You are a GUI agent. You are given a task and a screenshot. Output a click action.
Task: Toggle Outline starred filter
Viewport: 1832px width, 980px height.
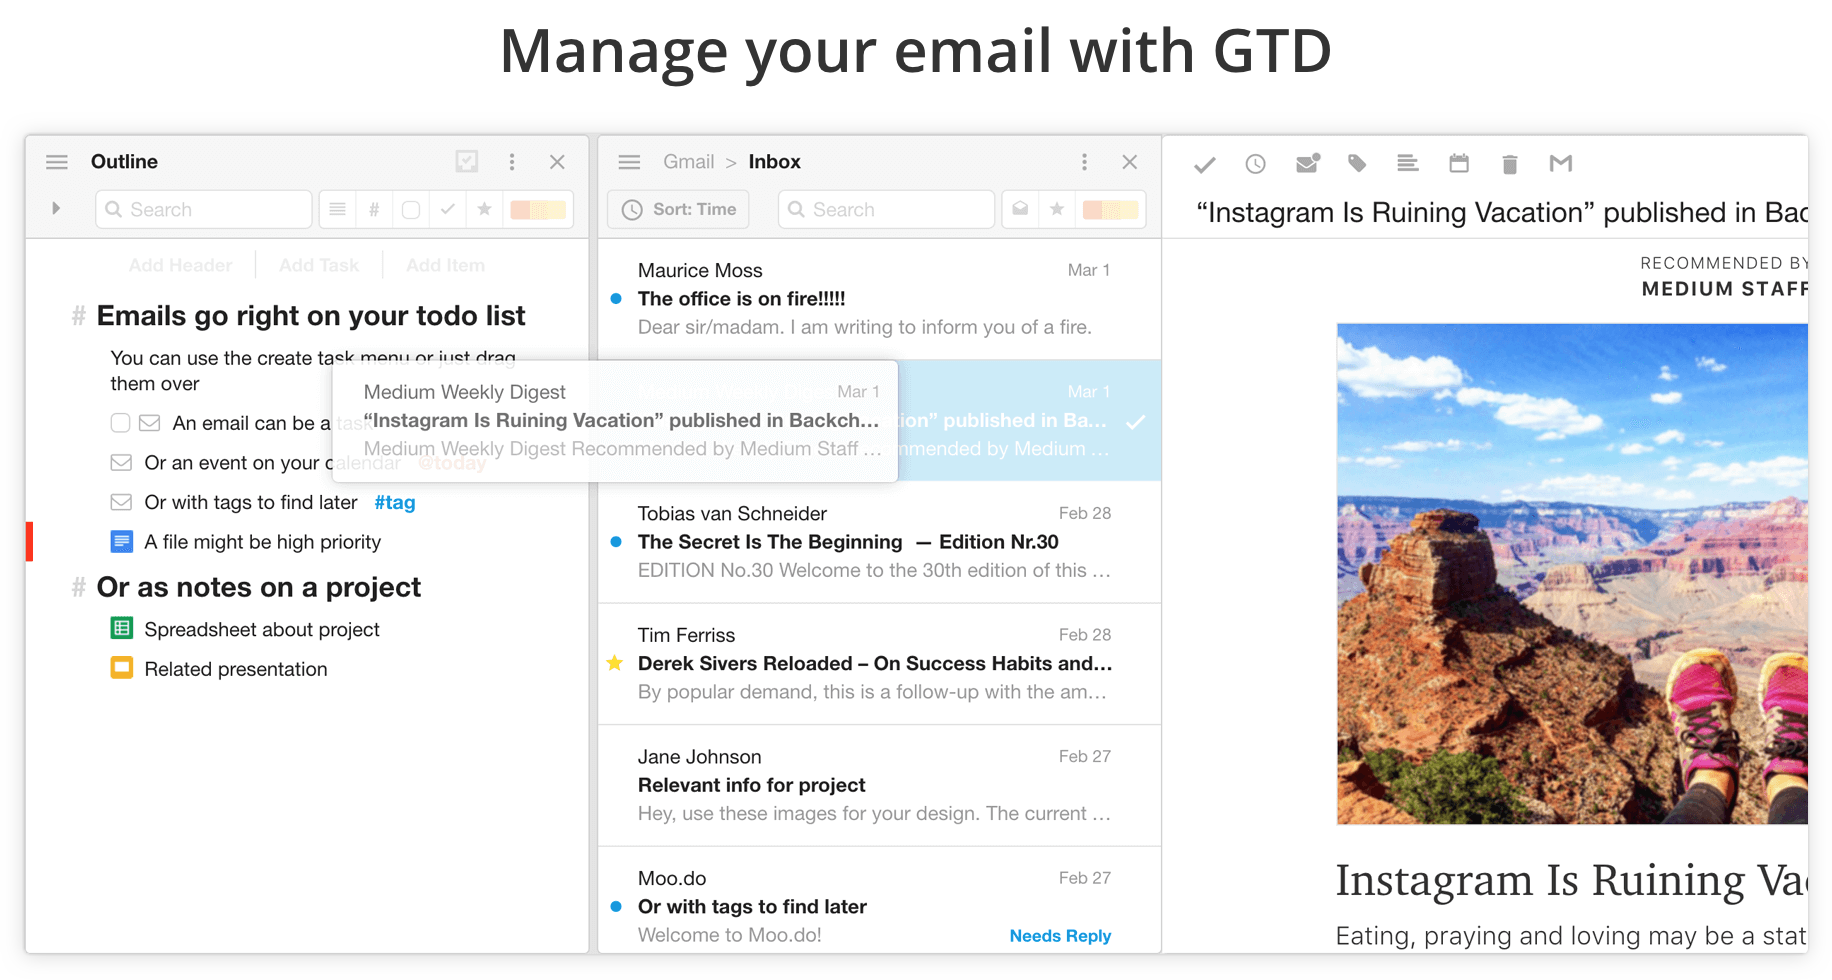pos(485,209)
